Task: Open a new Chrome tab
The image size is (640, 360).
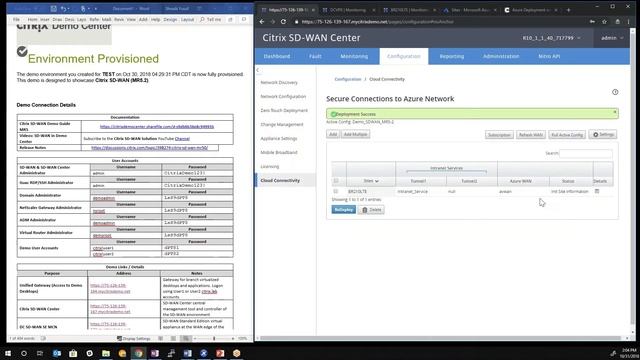Action: [x=568, y=10]
